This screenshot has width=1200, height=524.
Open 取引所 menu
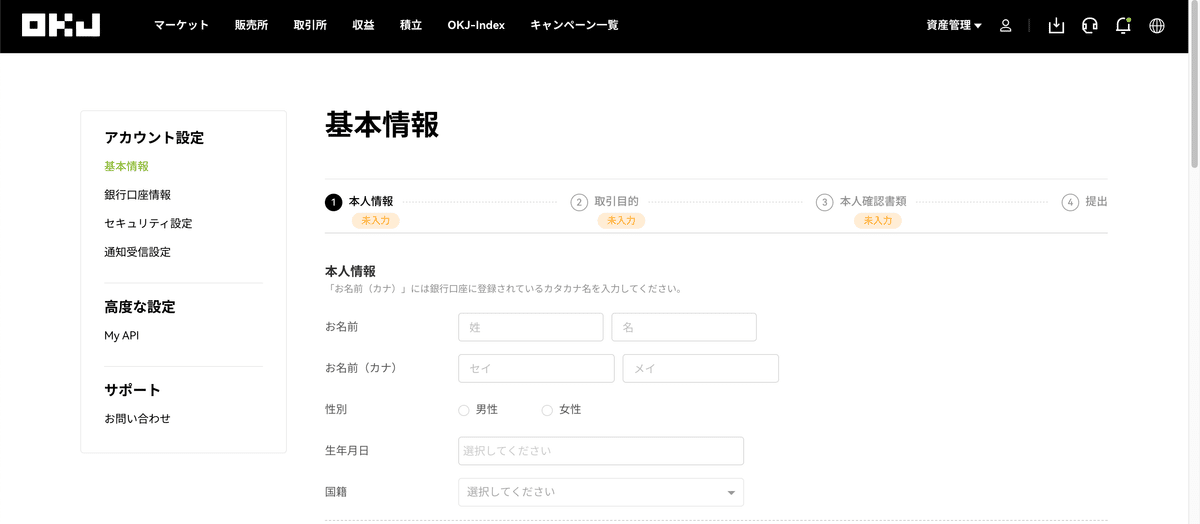[x=310, y=25]
